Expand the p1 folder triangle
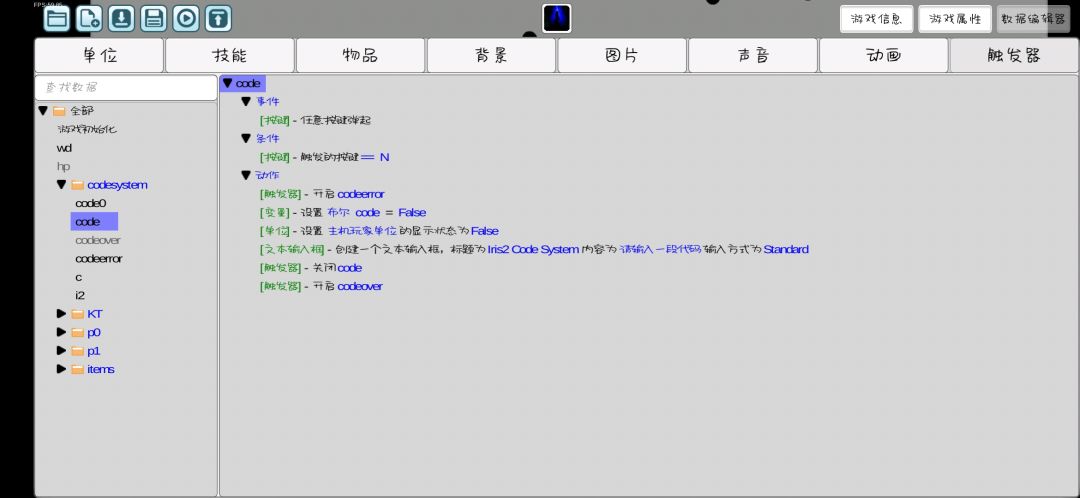 point(61,351)
